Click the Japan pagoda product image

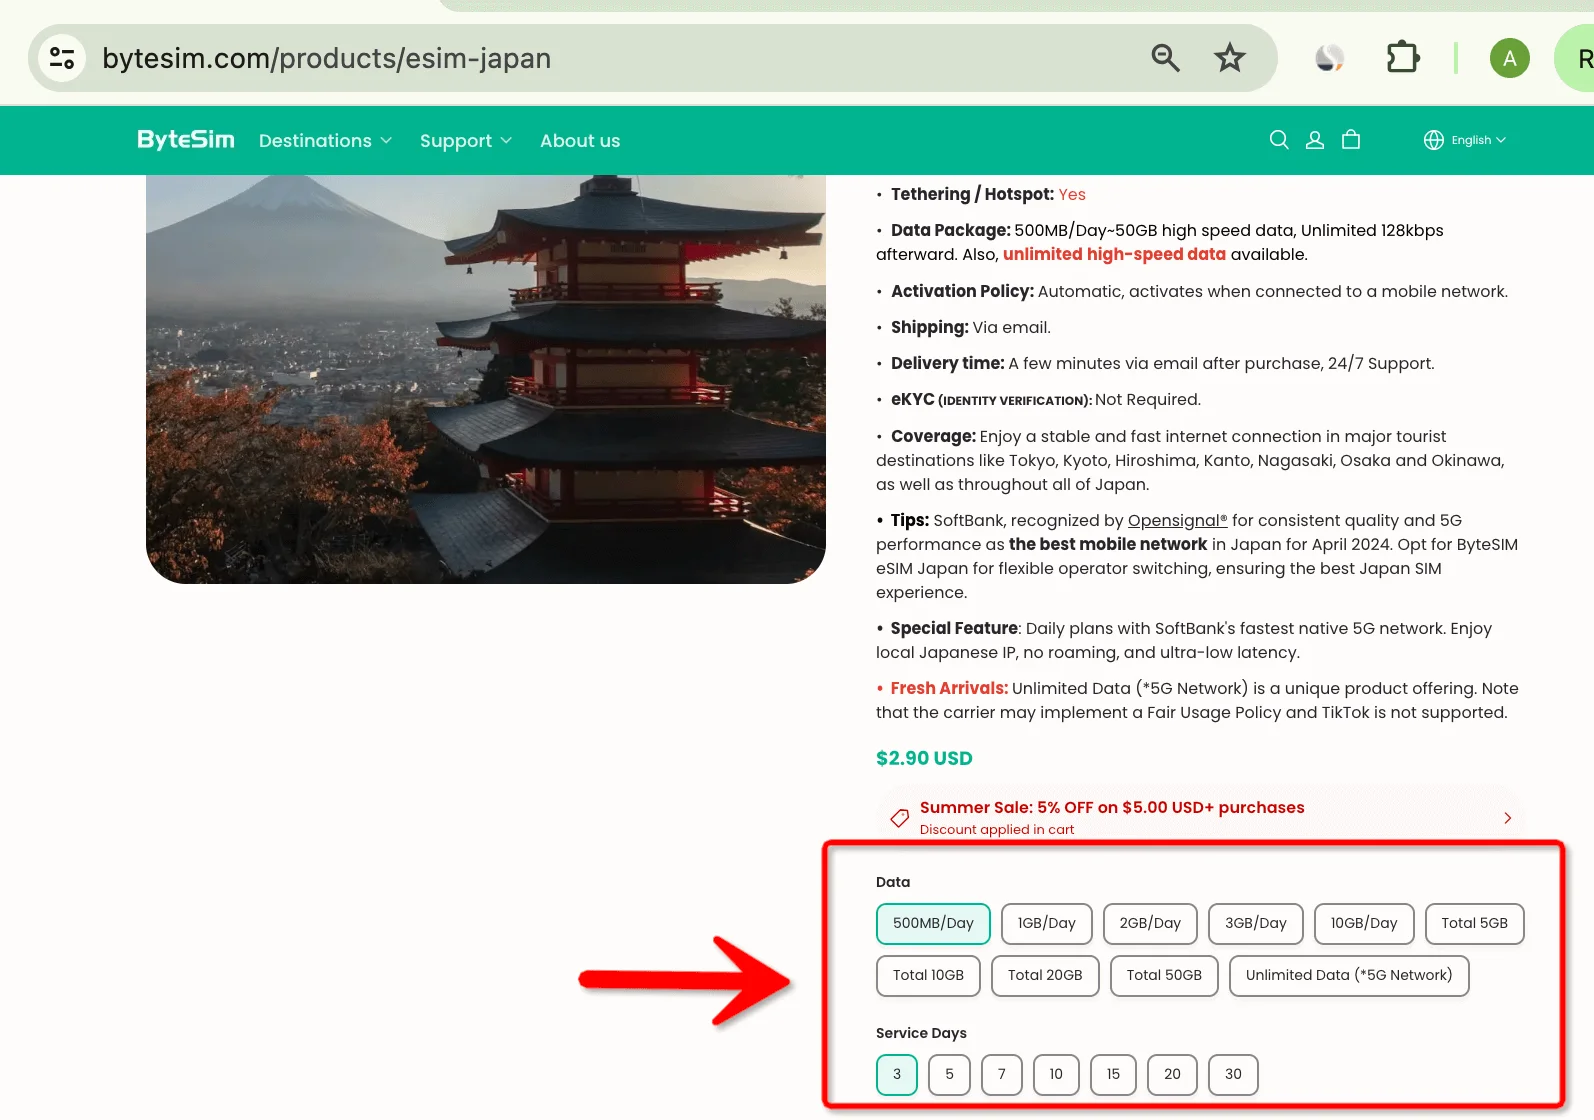[486, 379]
